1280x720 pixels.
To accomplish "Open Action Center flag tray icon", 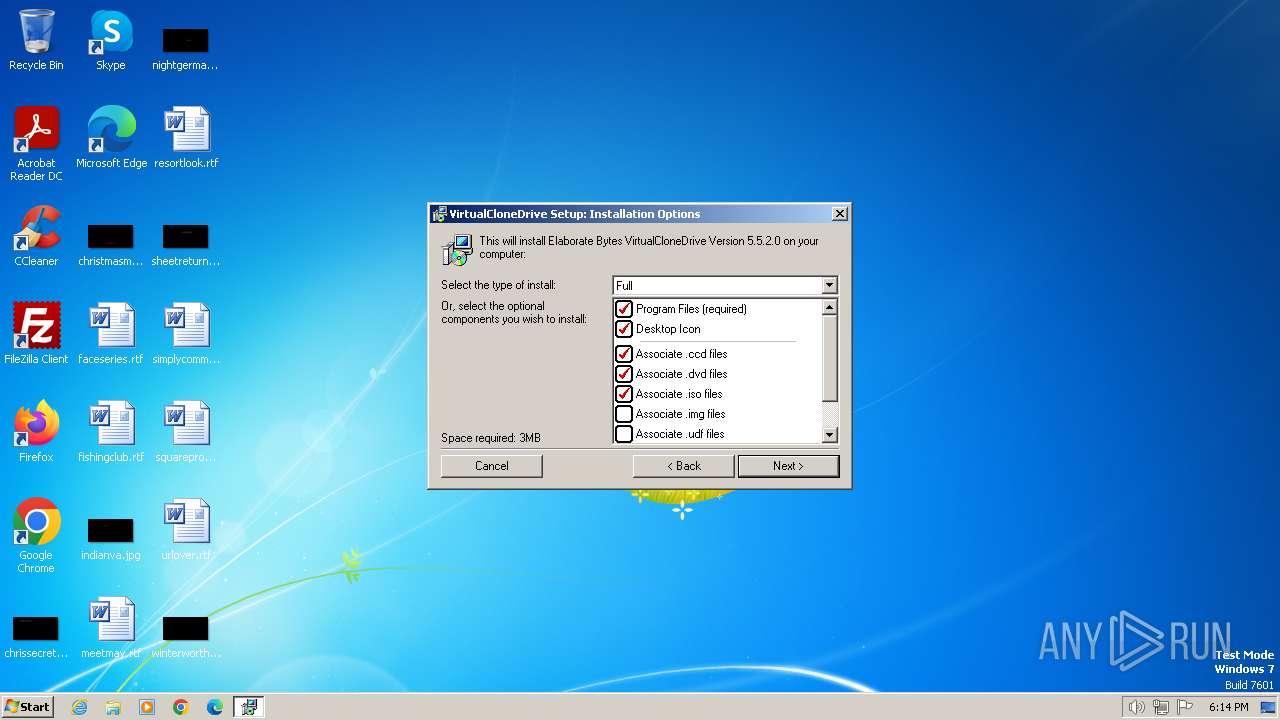I will (1185, 707).
